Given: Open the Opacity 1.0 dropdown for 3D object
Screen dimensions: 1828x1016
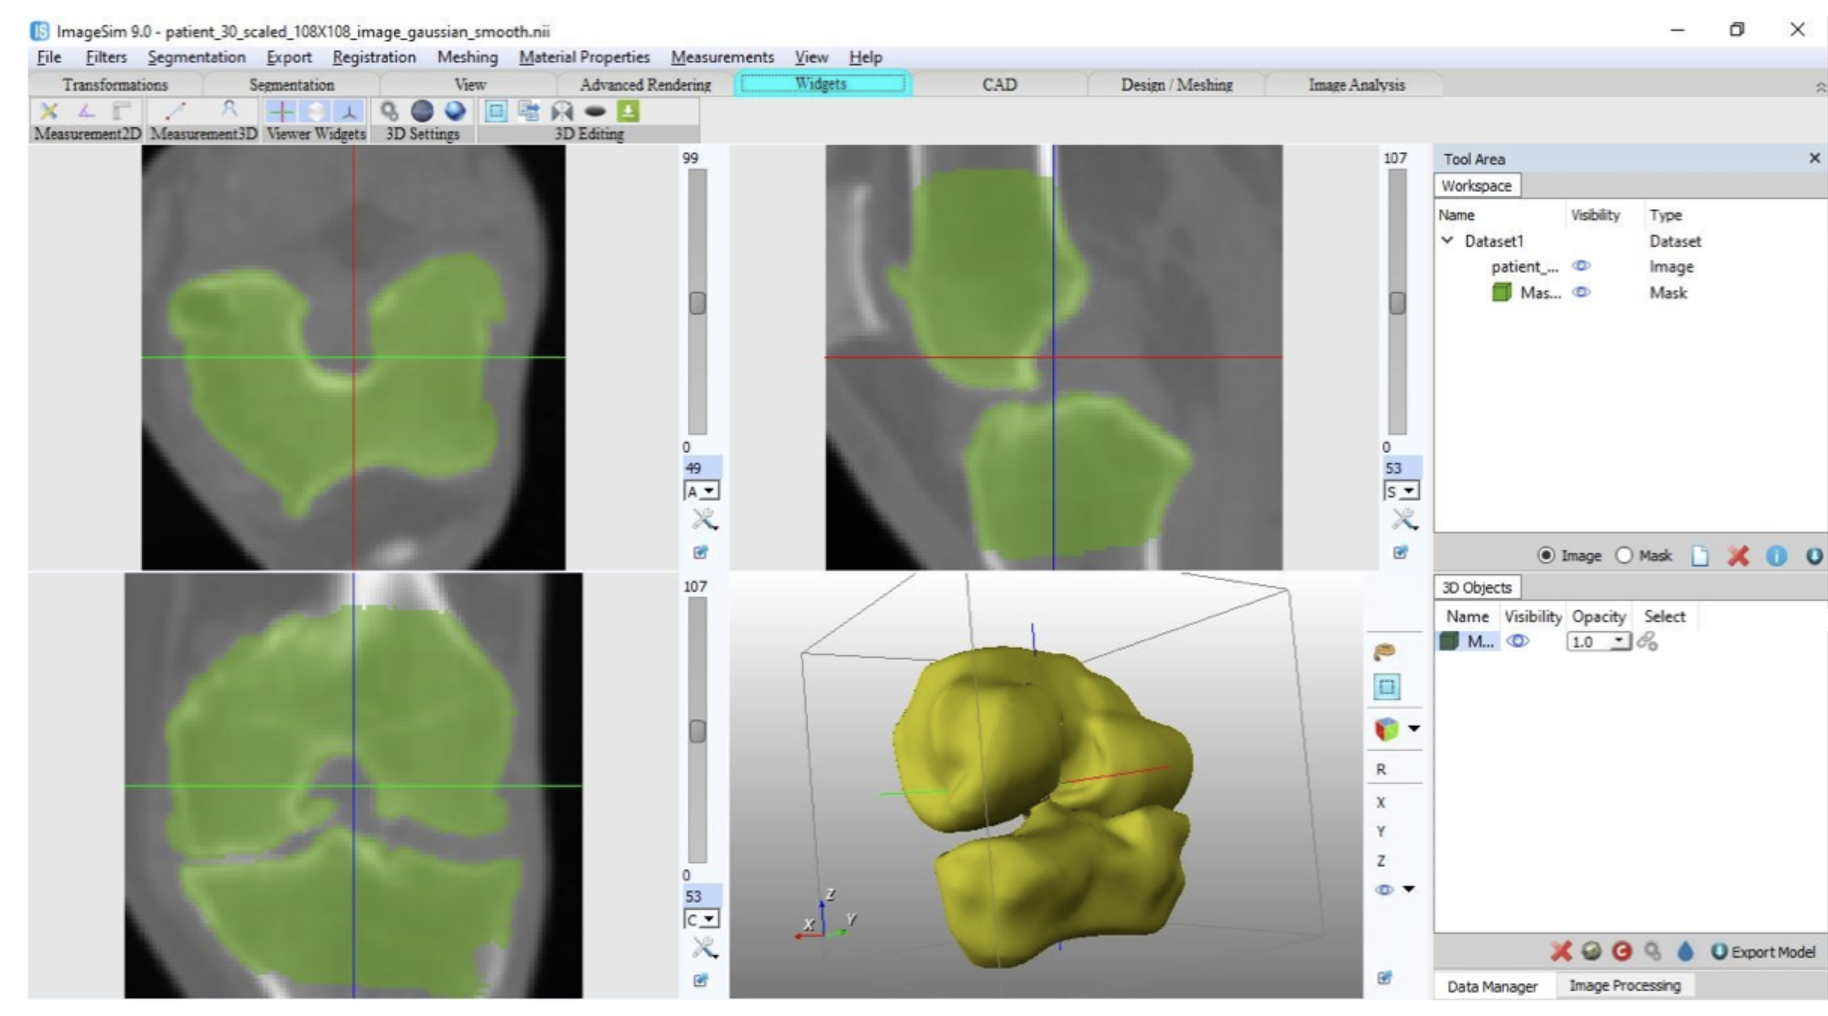Looking at the screenshot, I should 1618,642.
